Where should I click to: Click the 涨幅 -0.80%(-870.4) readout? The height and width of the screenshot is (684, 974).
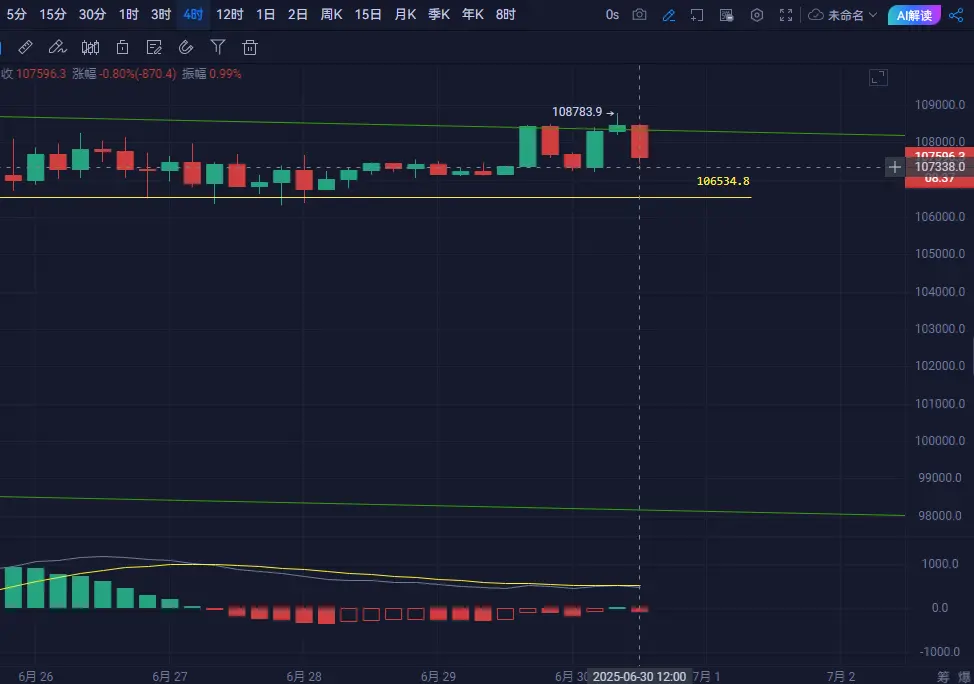click(124, 73)
